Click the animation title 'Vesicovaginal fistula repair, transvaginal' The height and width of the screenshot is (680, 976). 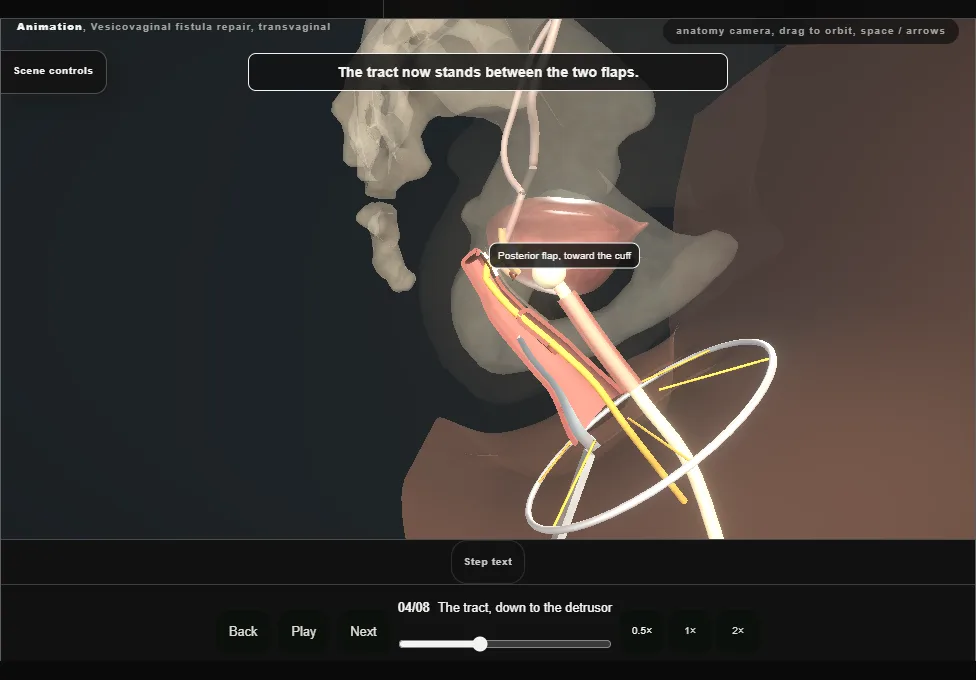210,27
